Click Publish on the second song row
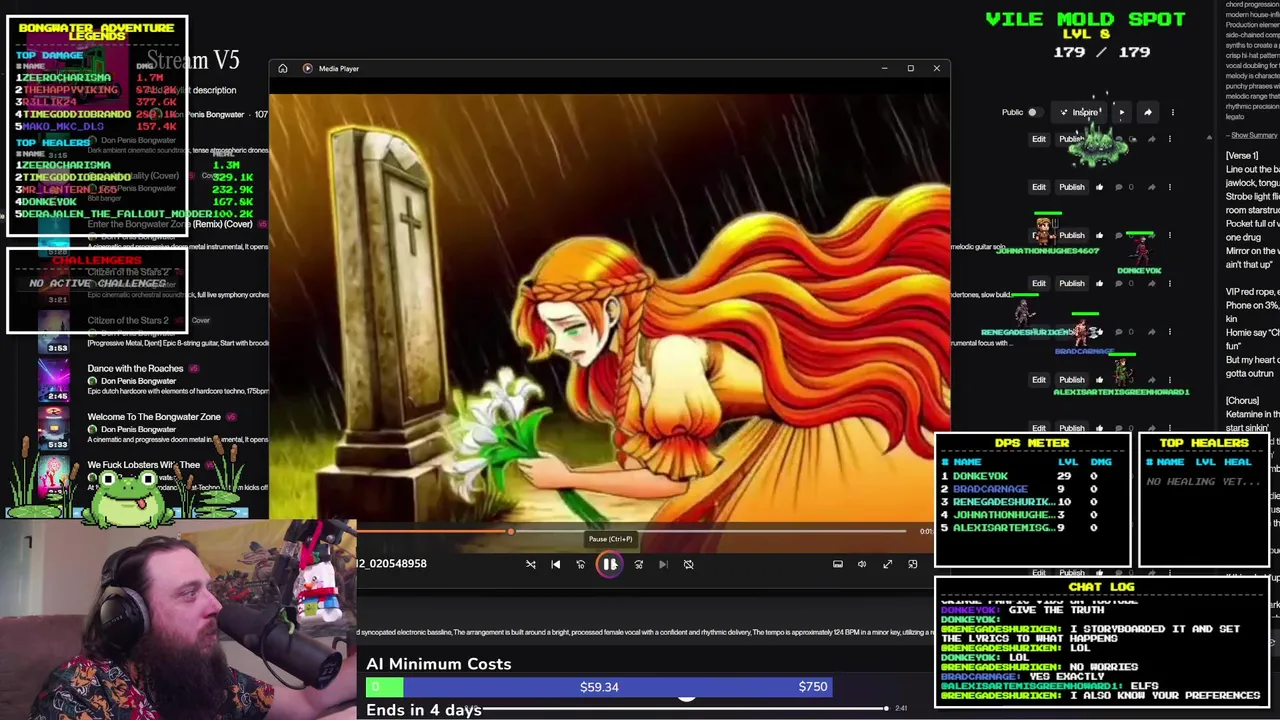Image resolution: width=1280 pixels, height=720 pixels. click(1071, 187)
